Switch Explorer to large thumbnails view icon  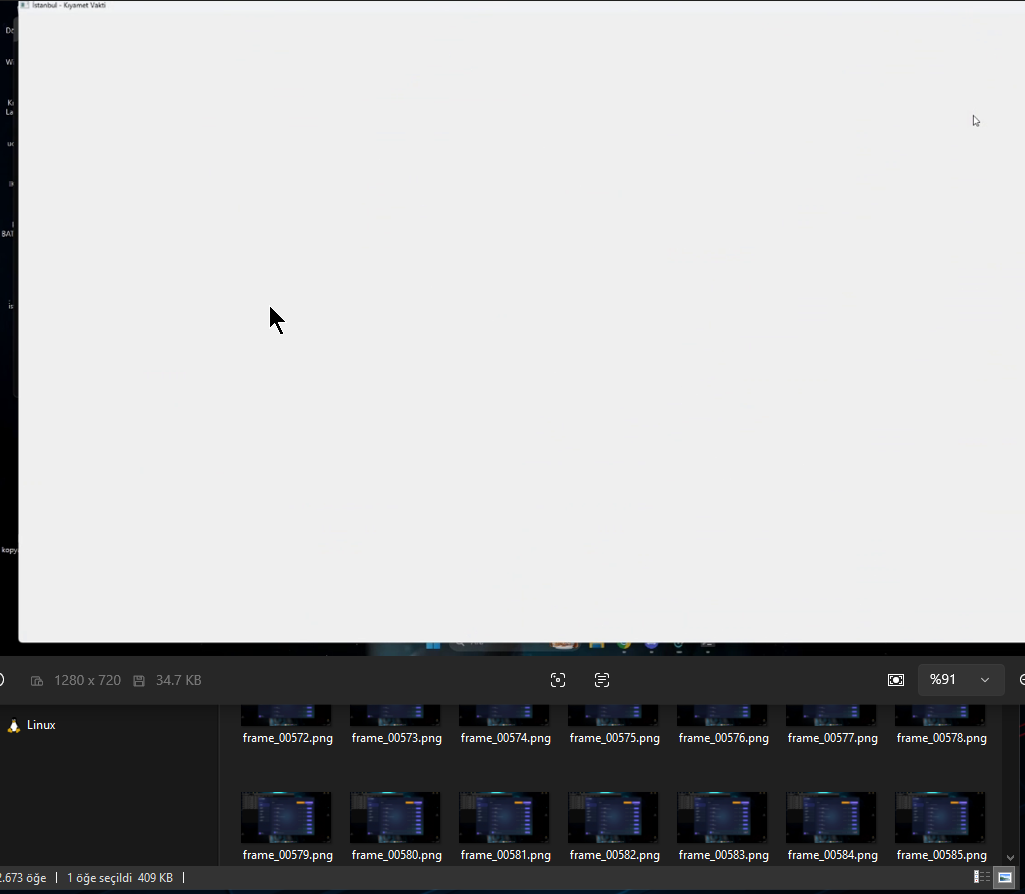click(x=1005, y=877)
